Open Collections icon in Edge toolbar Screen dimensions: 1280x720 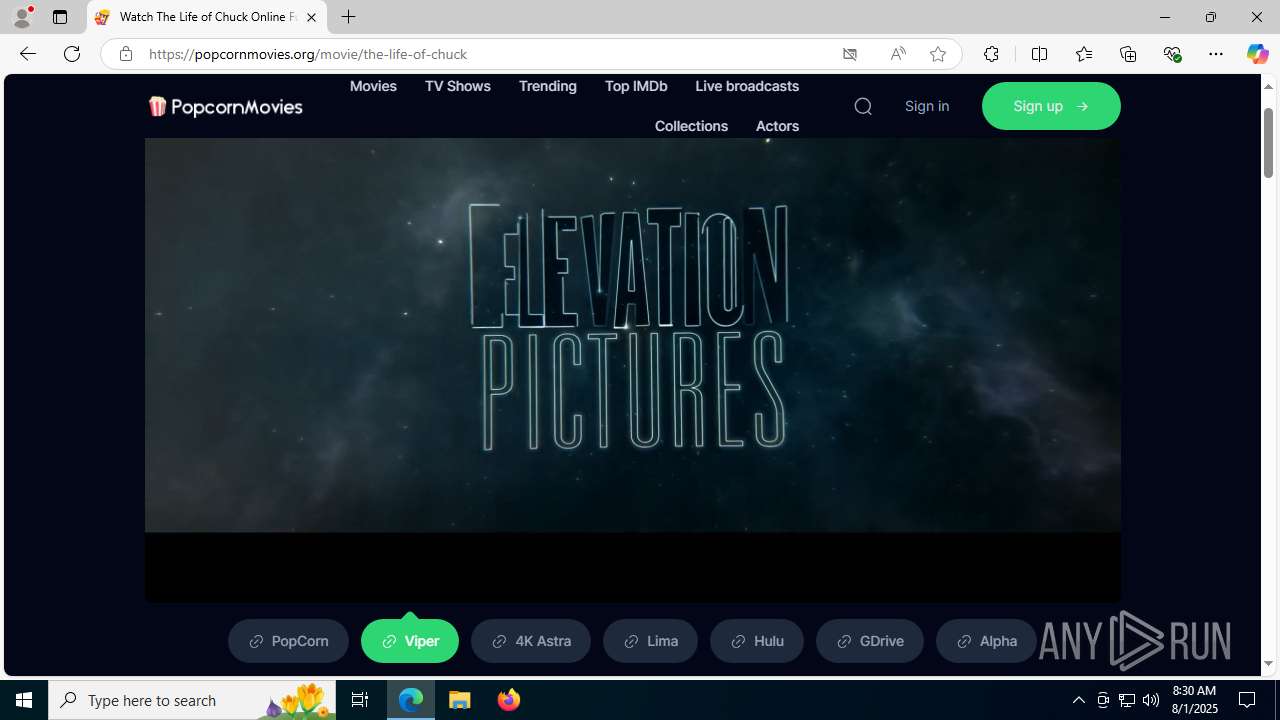click(x=1128, y=54)
